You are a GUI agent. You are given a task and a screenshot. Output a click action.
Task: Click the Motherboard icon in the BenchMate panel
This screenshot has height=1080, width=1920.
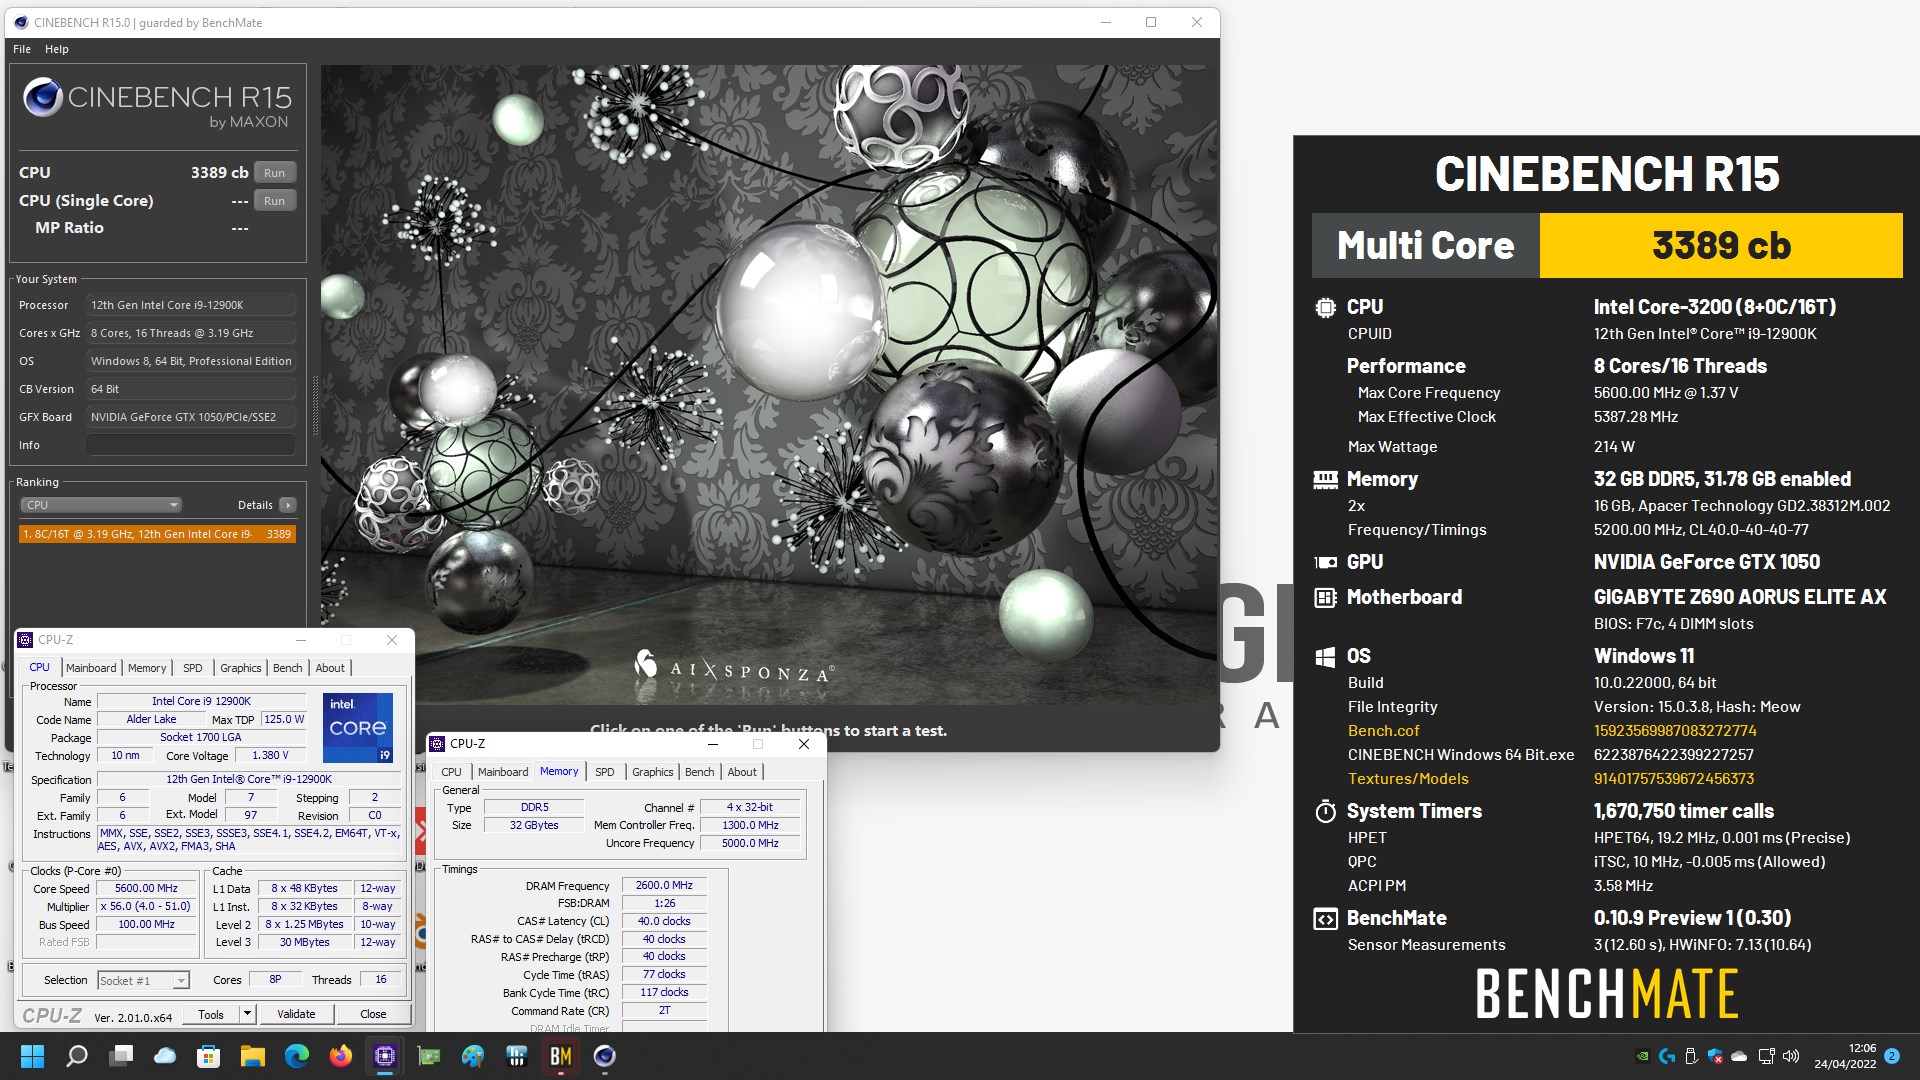[1325, 598]
